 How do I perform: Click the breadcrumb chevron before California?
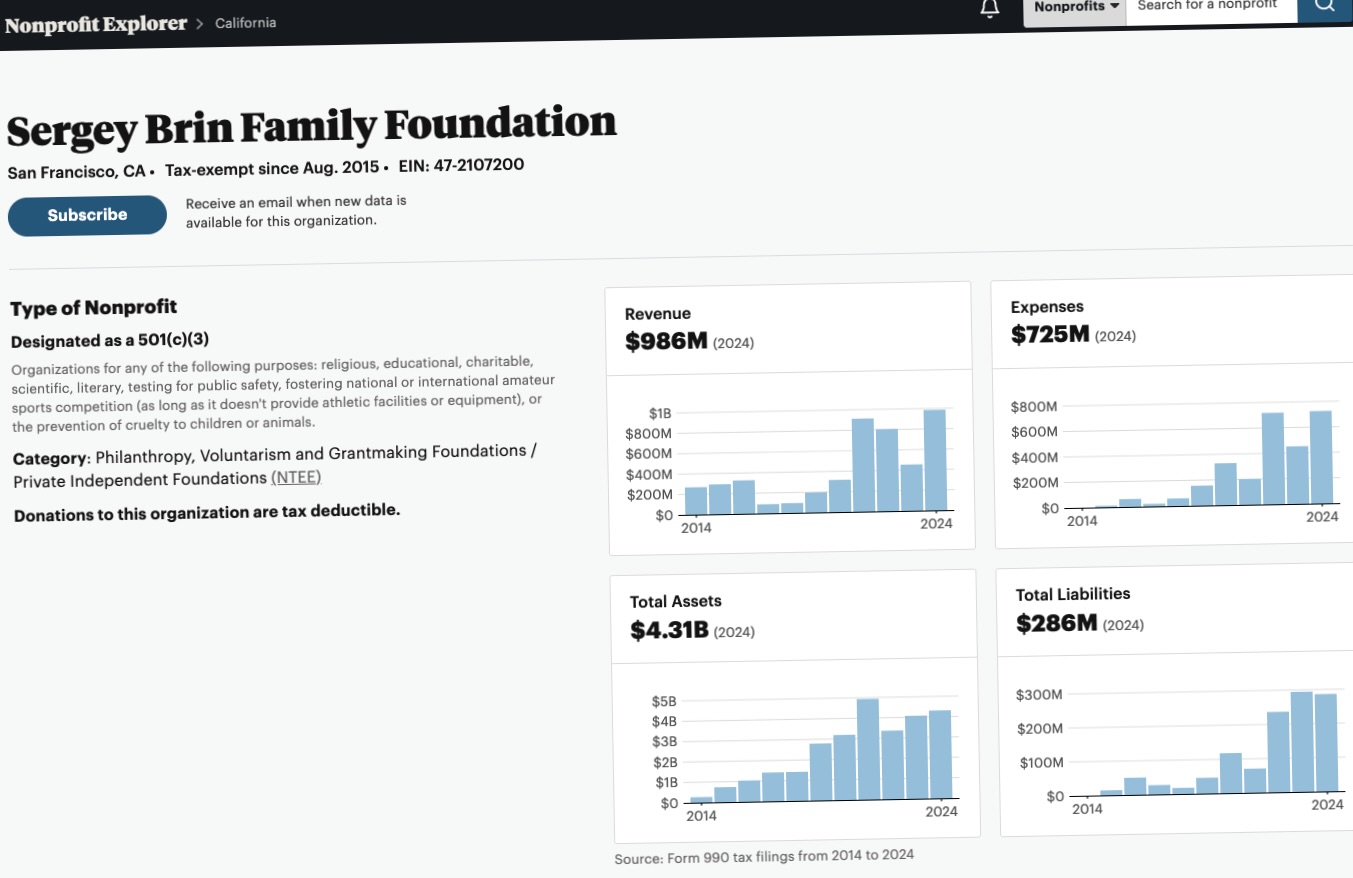(200, 24)
